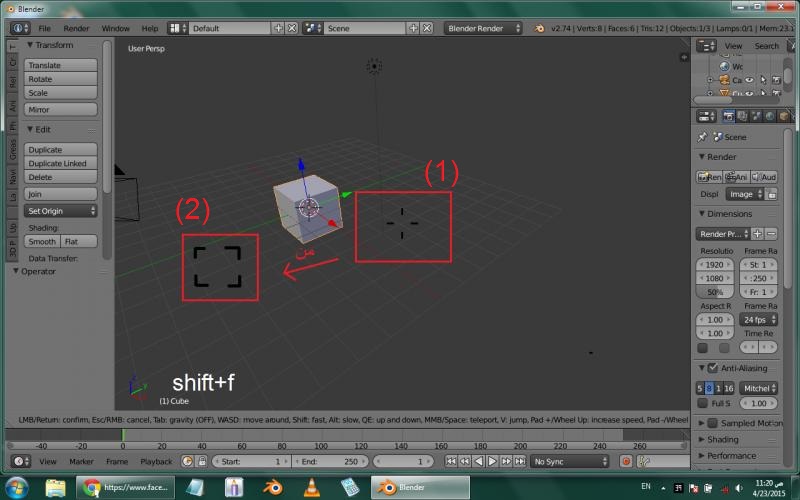800x500 pixels.
Task: Click the Smooth shading button
Action: pyautogui.click(x=42, y=241)
